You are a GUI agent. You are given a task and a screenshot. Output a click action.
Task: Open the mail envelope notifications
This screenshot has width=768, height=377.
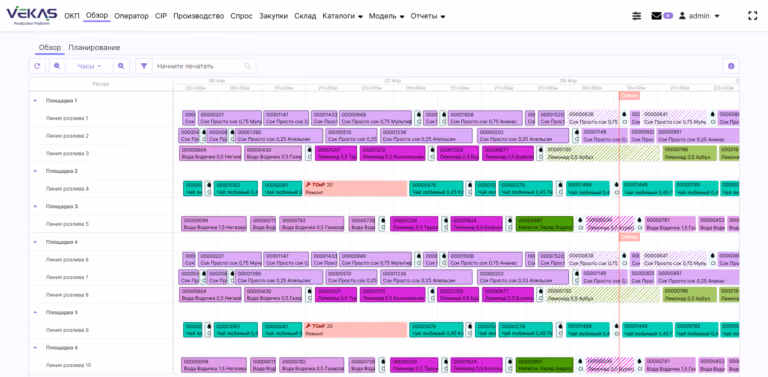point(656,16)
